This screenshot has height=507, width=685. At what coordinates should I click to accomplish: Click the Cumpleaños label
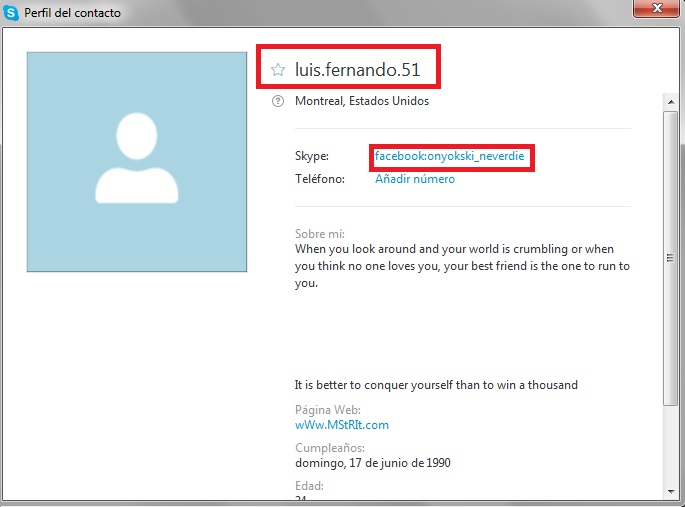[330, 448]
